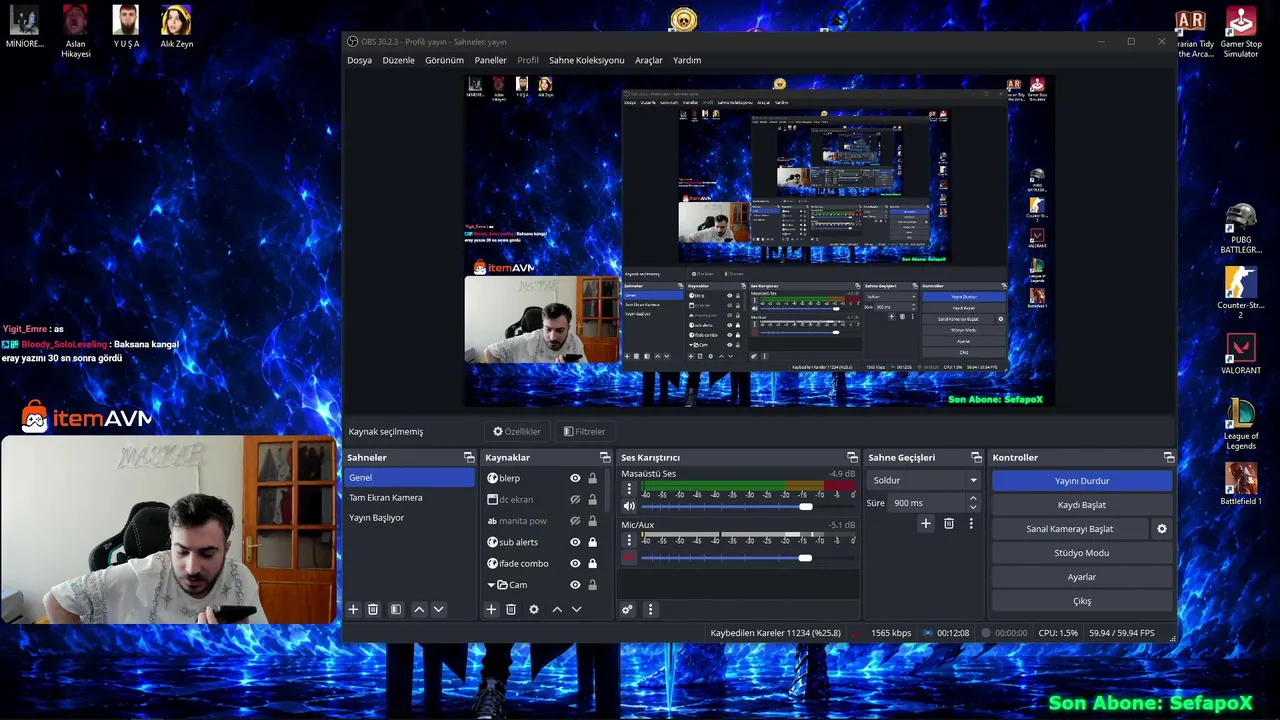Image resolution: width=1280 pixels, height=720 pixels.
Task: Hide the ifade combo source
Action: (575, 563)
